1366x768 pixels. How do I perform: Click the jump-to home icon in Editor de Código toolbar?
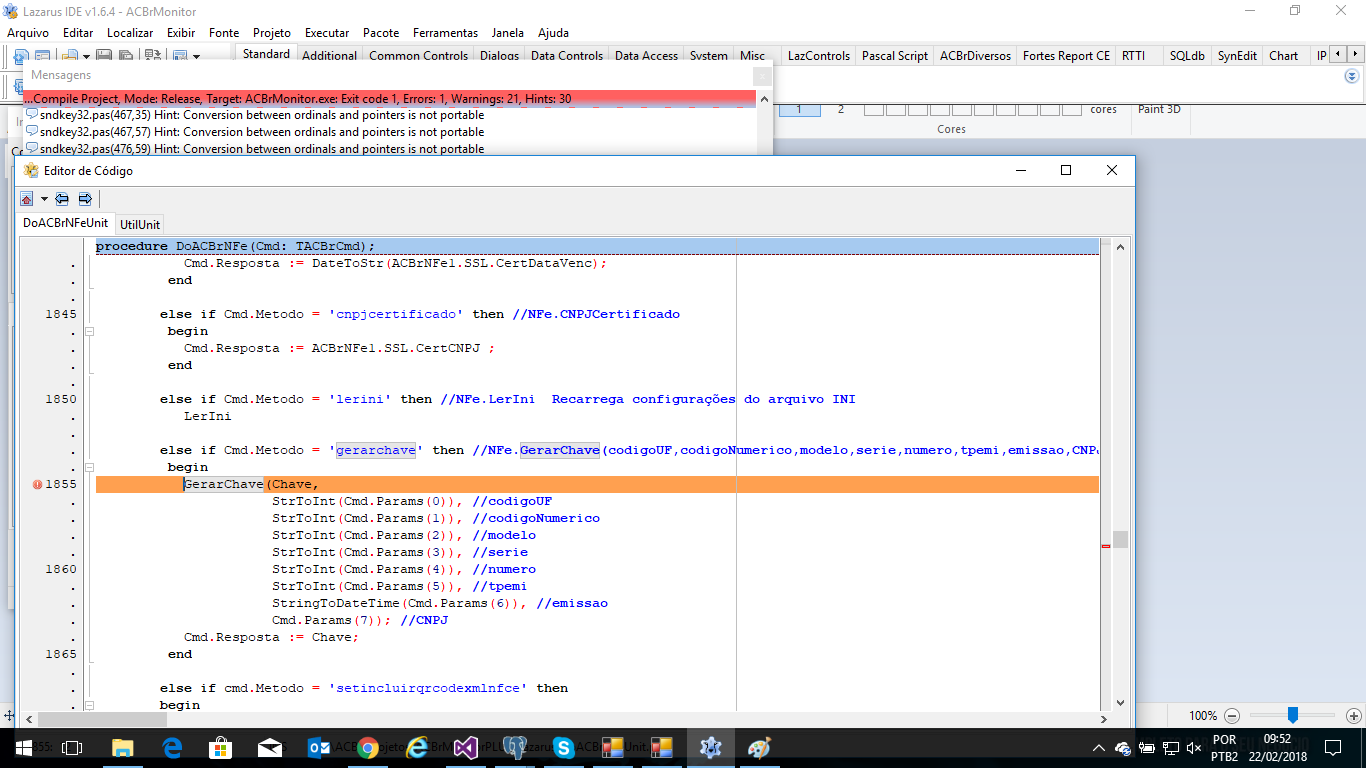point(27,198)
